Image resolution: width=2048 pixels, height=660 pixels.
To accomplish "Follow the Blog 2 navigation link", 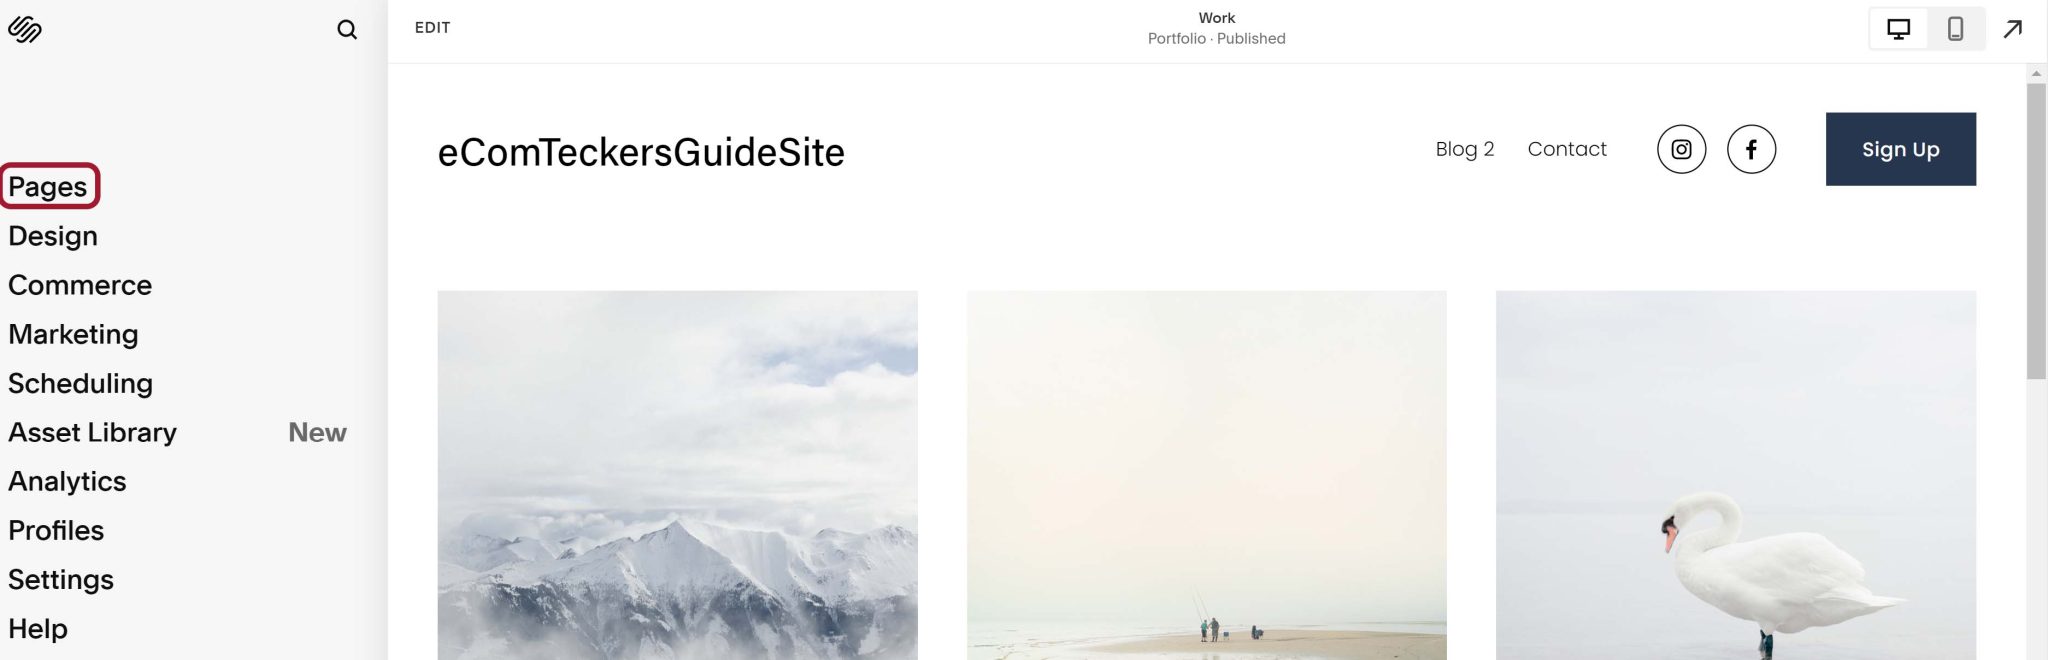I will [1464, 149].
